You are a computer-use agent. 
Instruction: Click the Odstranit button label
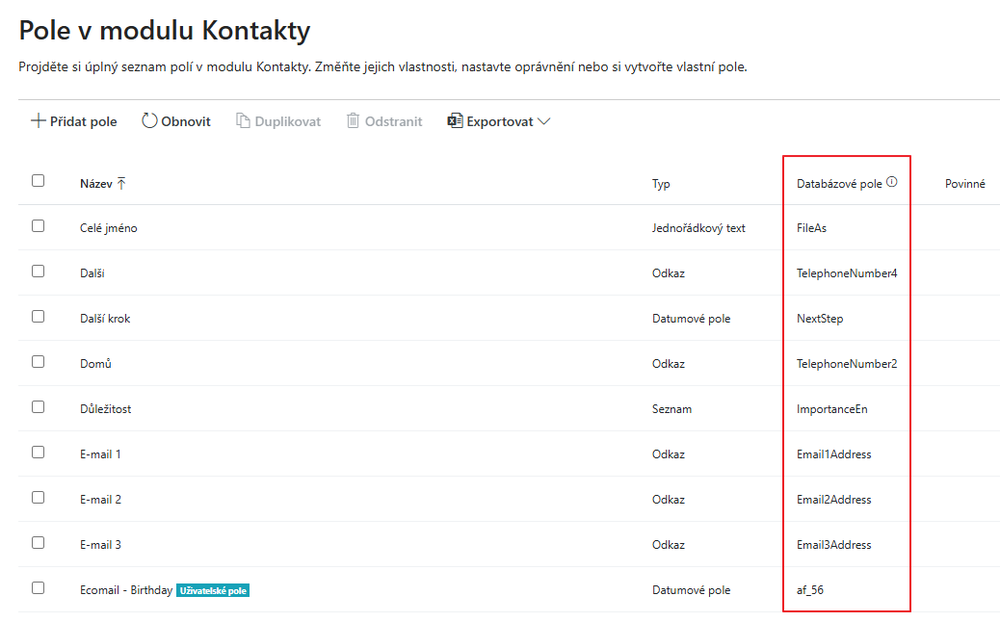pyautogui.click(x=393, y=121)
